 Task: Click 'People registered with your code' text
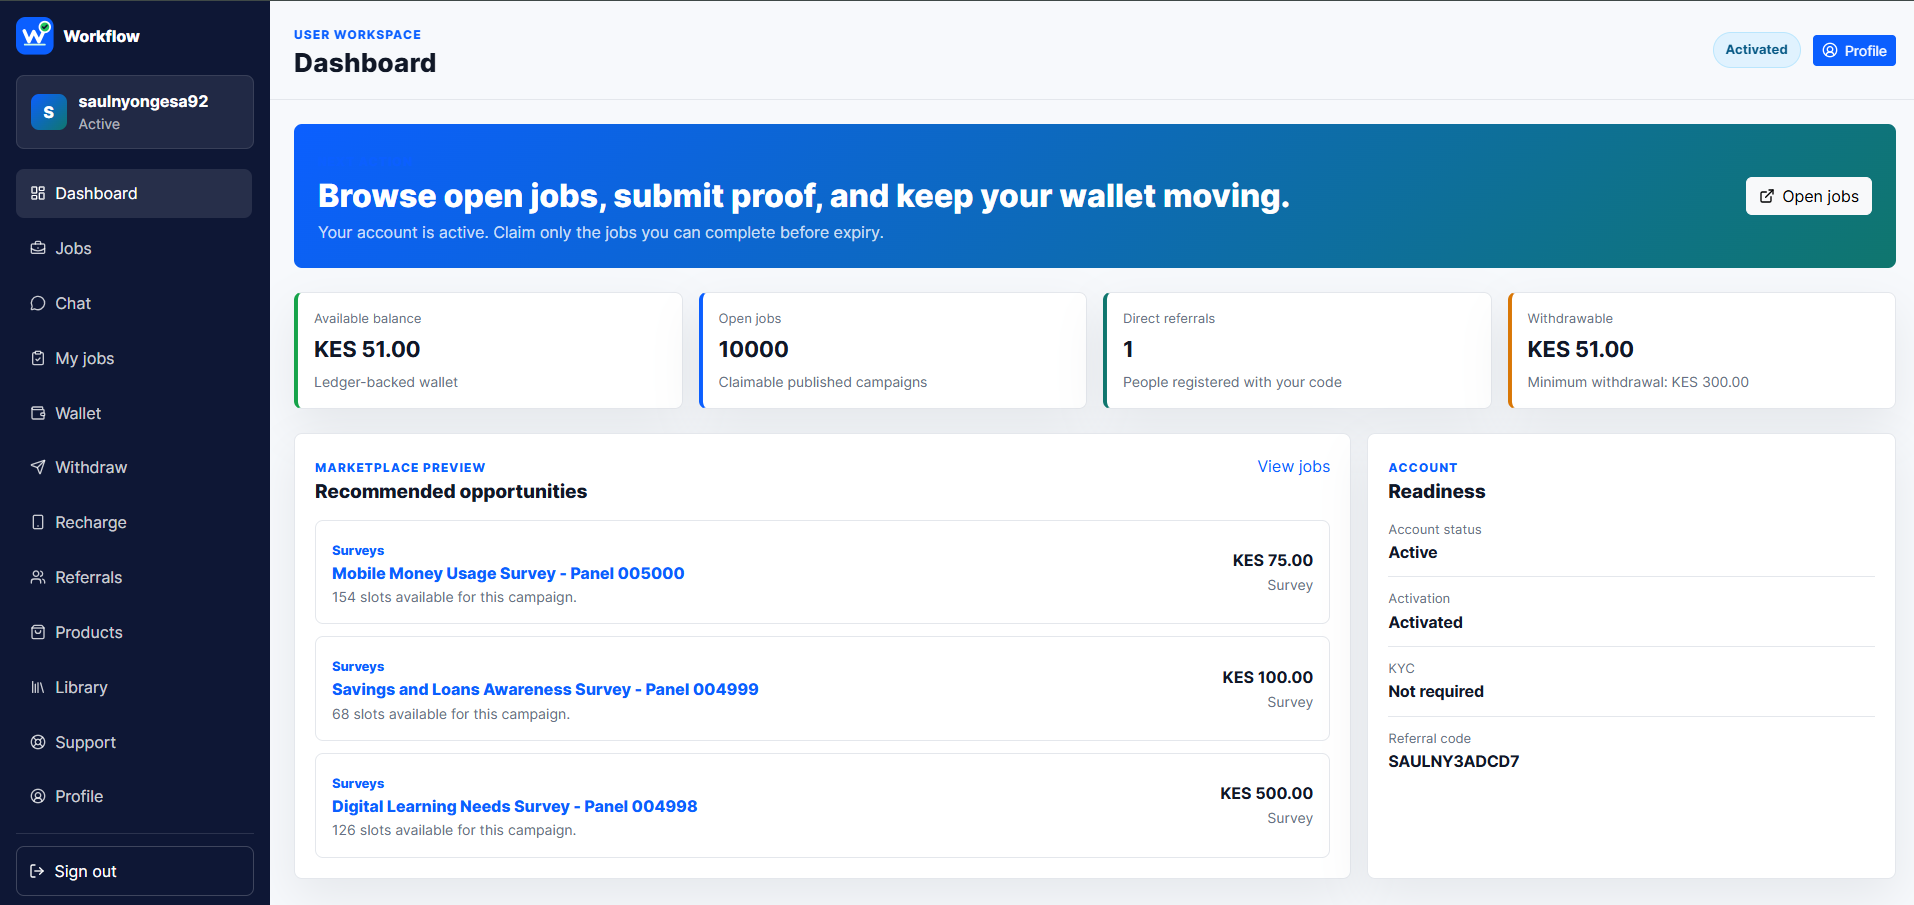point(1232,382)
